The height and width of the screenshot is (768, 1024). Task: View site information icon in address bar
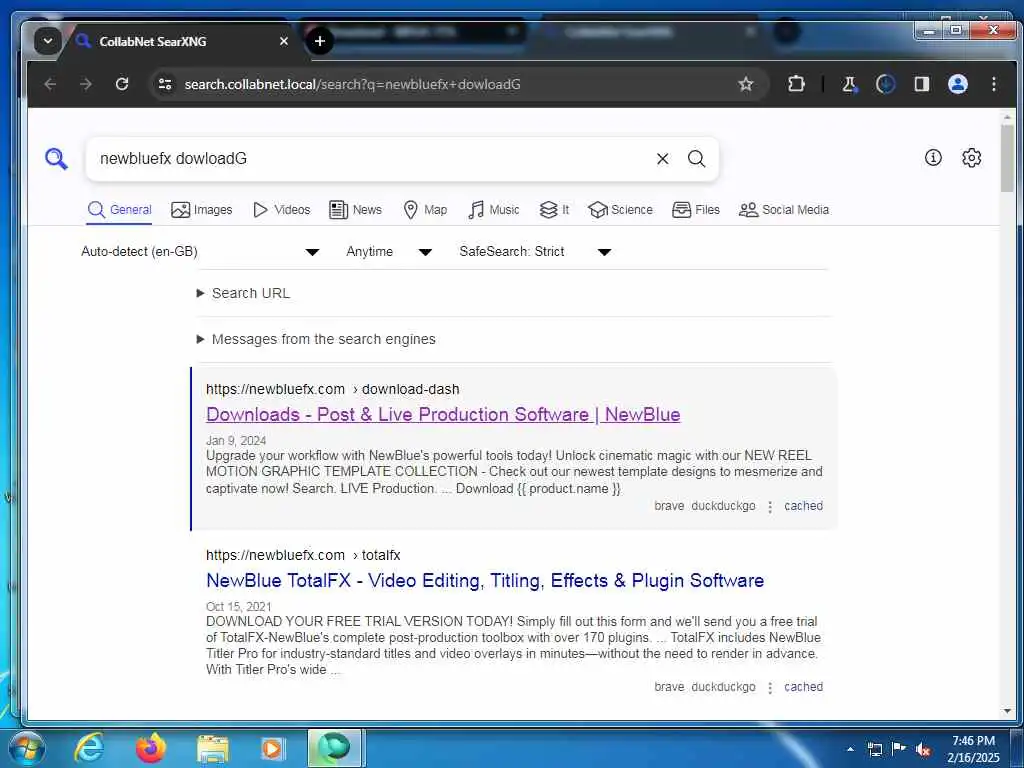tap(165, 84)
